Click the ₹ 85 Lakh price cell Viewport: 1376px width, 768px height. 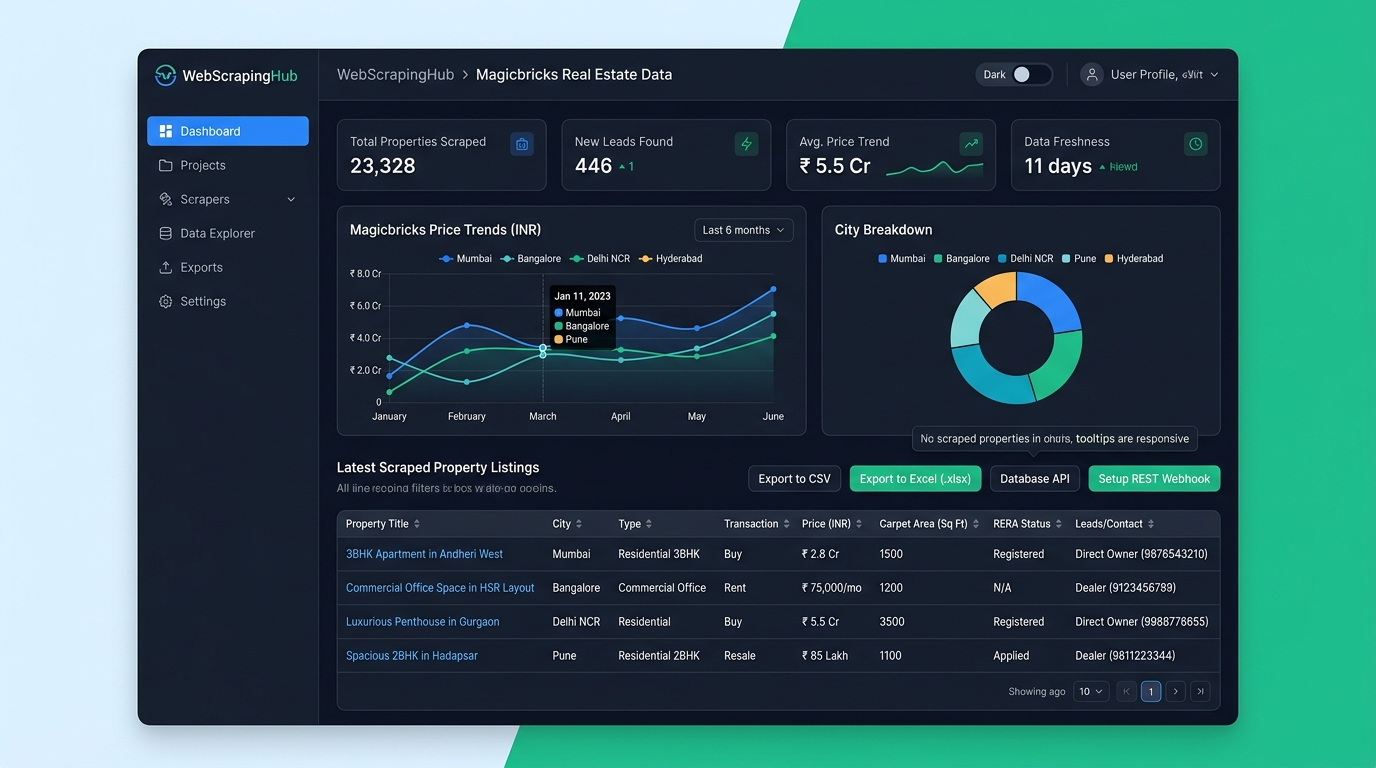[825, 656]
